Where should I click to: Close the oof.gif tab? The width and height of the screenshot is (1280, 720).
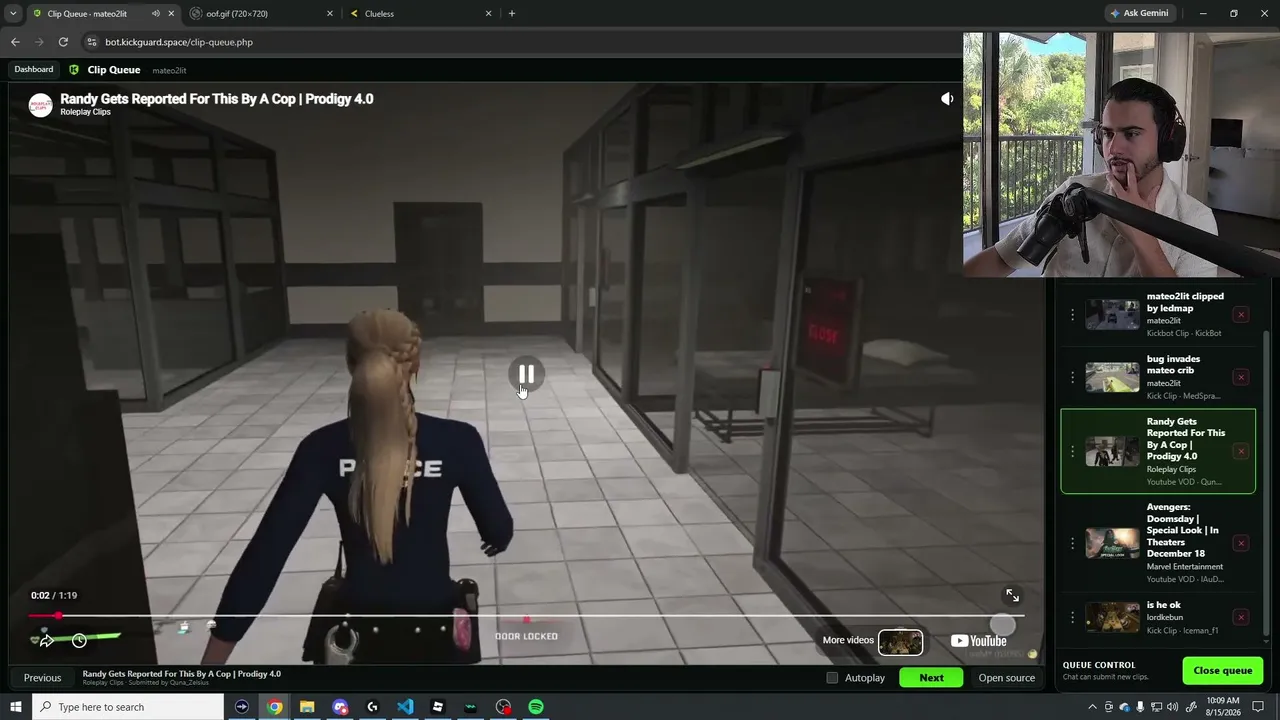click(x=330, y=14)
